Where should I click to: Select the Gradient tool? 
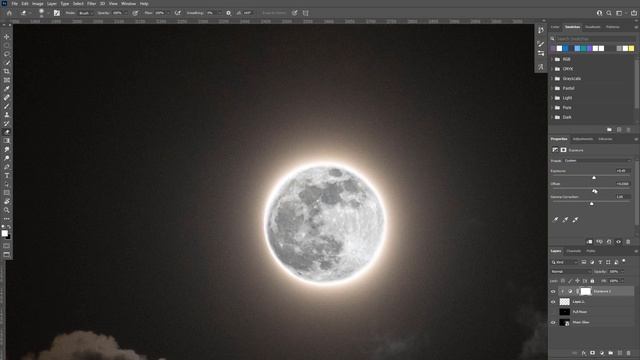point(7,141)
